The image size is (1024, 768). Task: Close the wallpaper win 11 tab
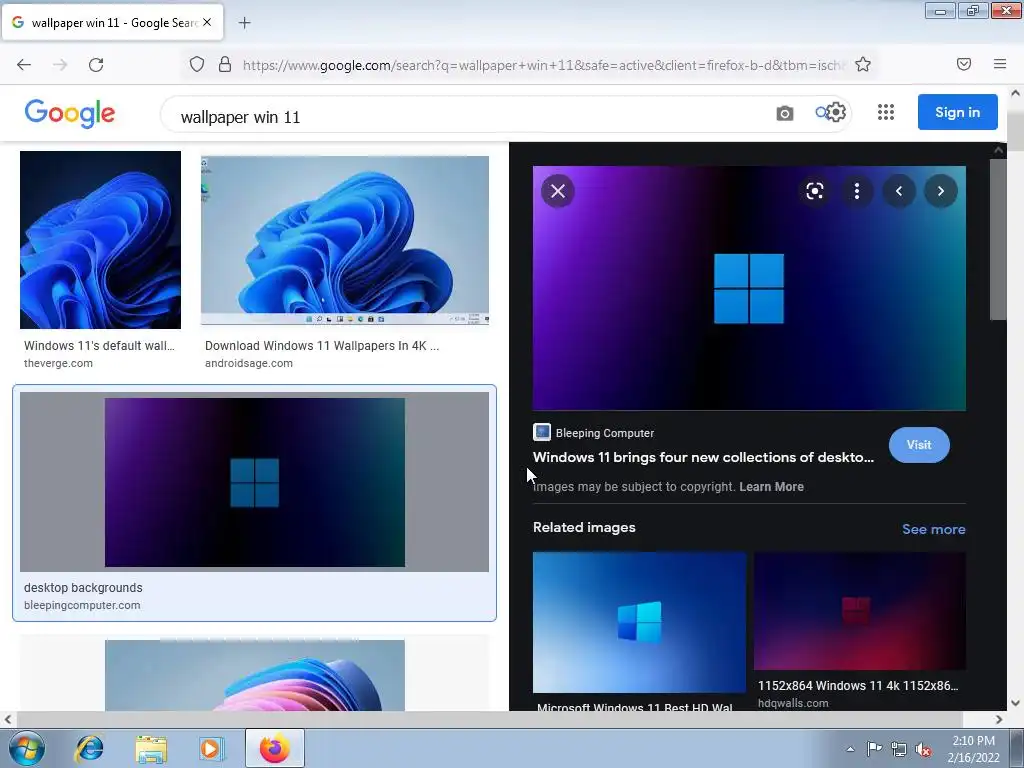(x=207, y=22)
